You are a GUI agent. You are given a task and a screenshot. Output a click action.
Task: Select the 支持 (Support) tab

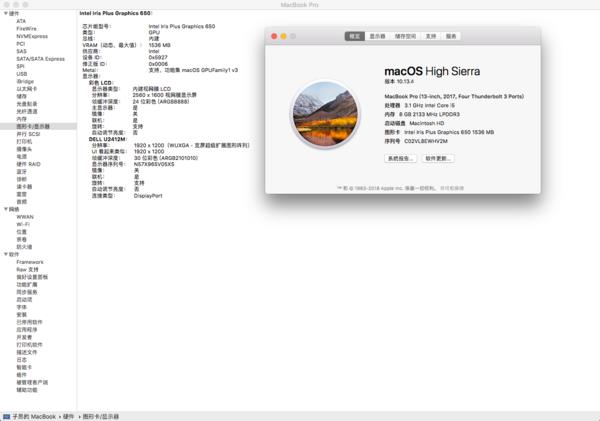point(429,35)
